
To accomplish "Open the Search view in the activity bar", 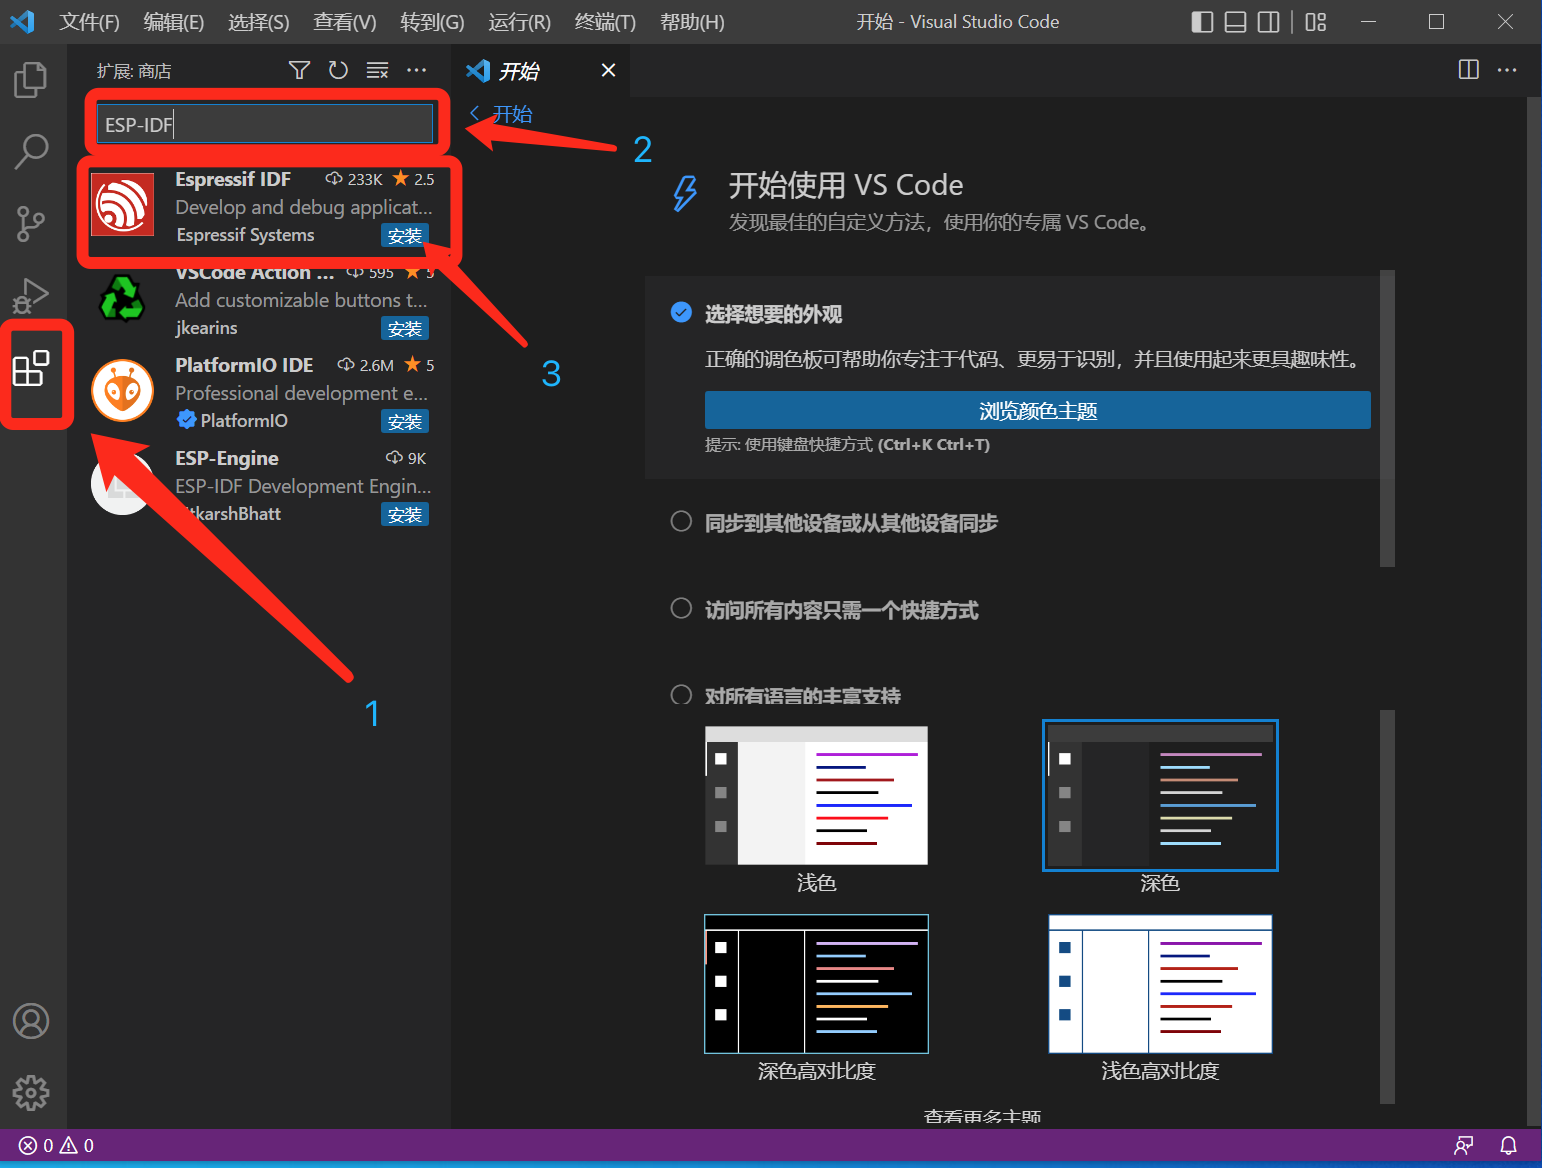I will (x=31, y=152).
